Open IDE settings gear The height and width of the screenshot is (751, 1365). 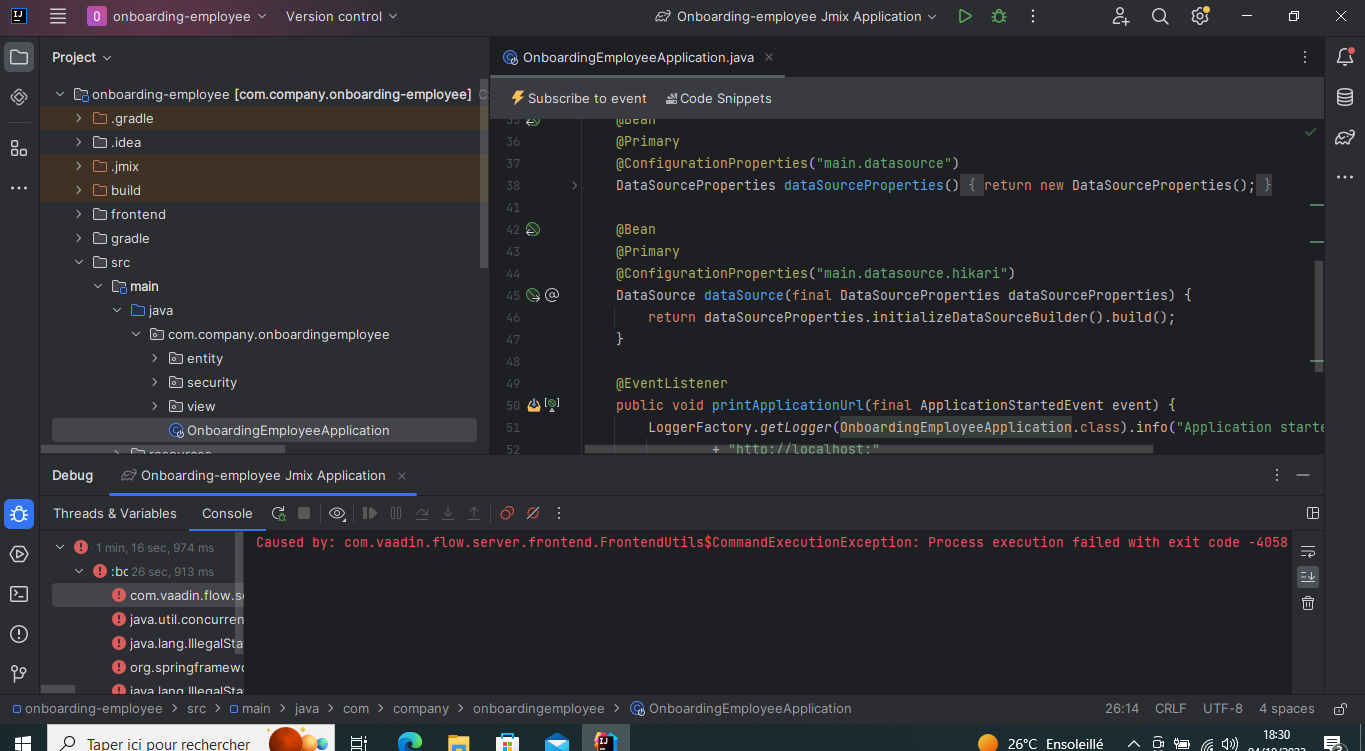point(1200,16)
